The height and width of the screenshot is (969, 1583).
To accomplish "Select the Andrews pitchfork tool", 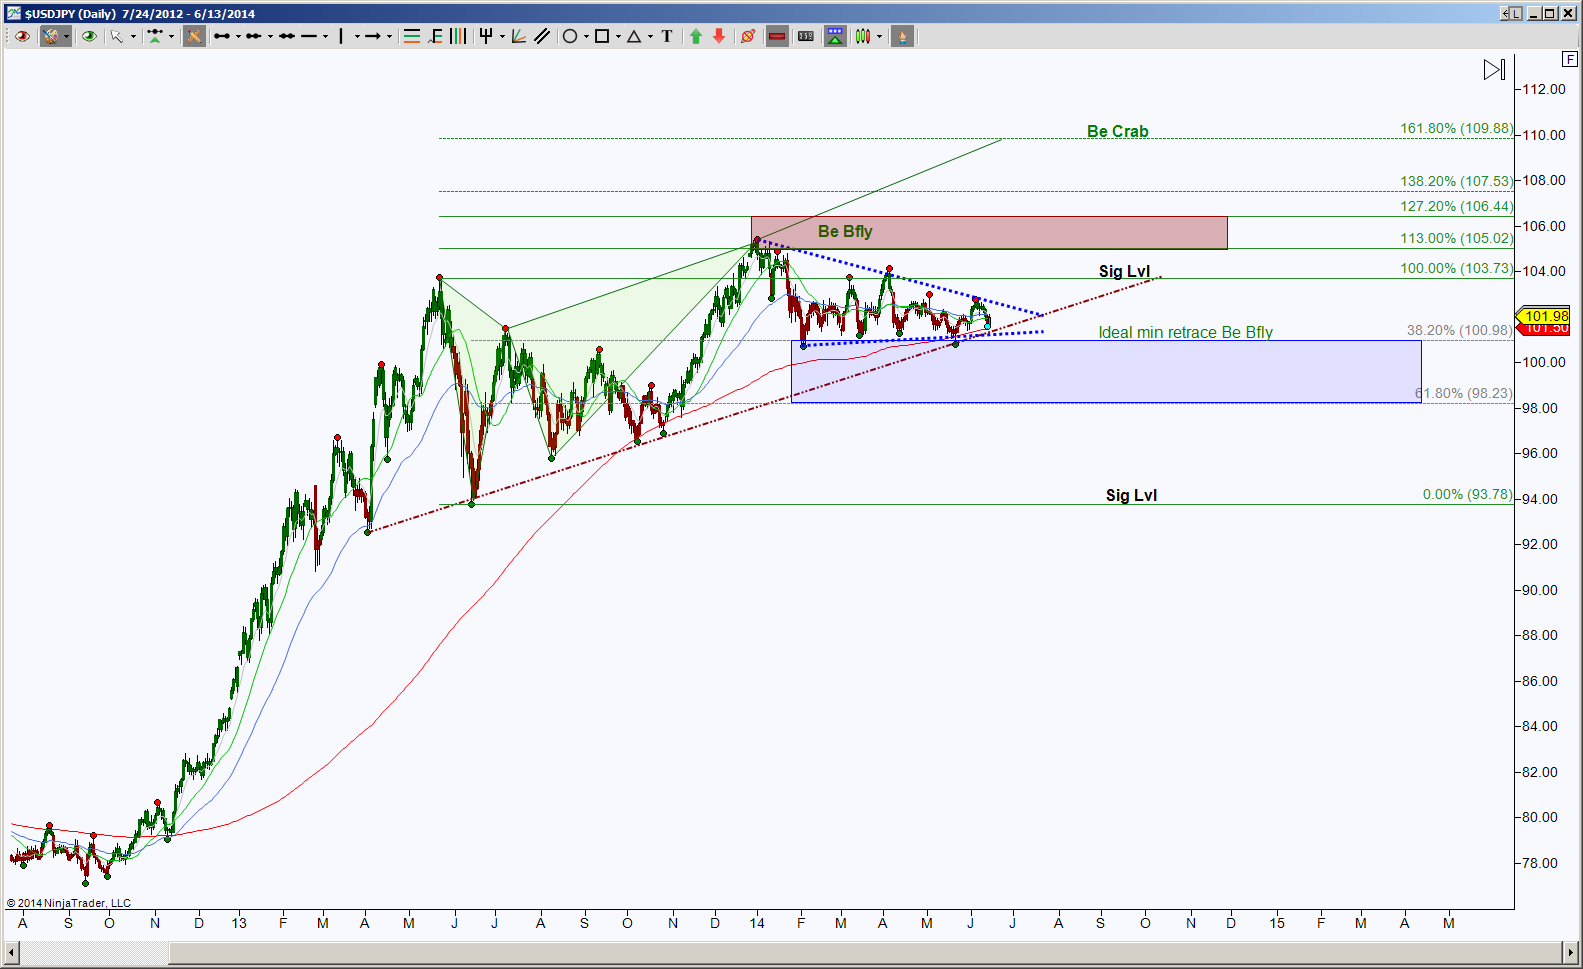I will [x=485, y=36].
